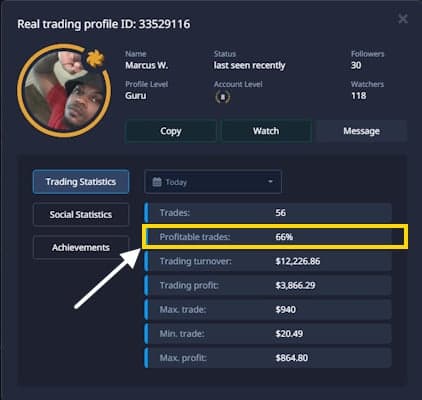Viewport: 422px width, 400px height.
Task: Open the Trading Statistics tab
Action: [81, 182]
